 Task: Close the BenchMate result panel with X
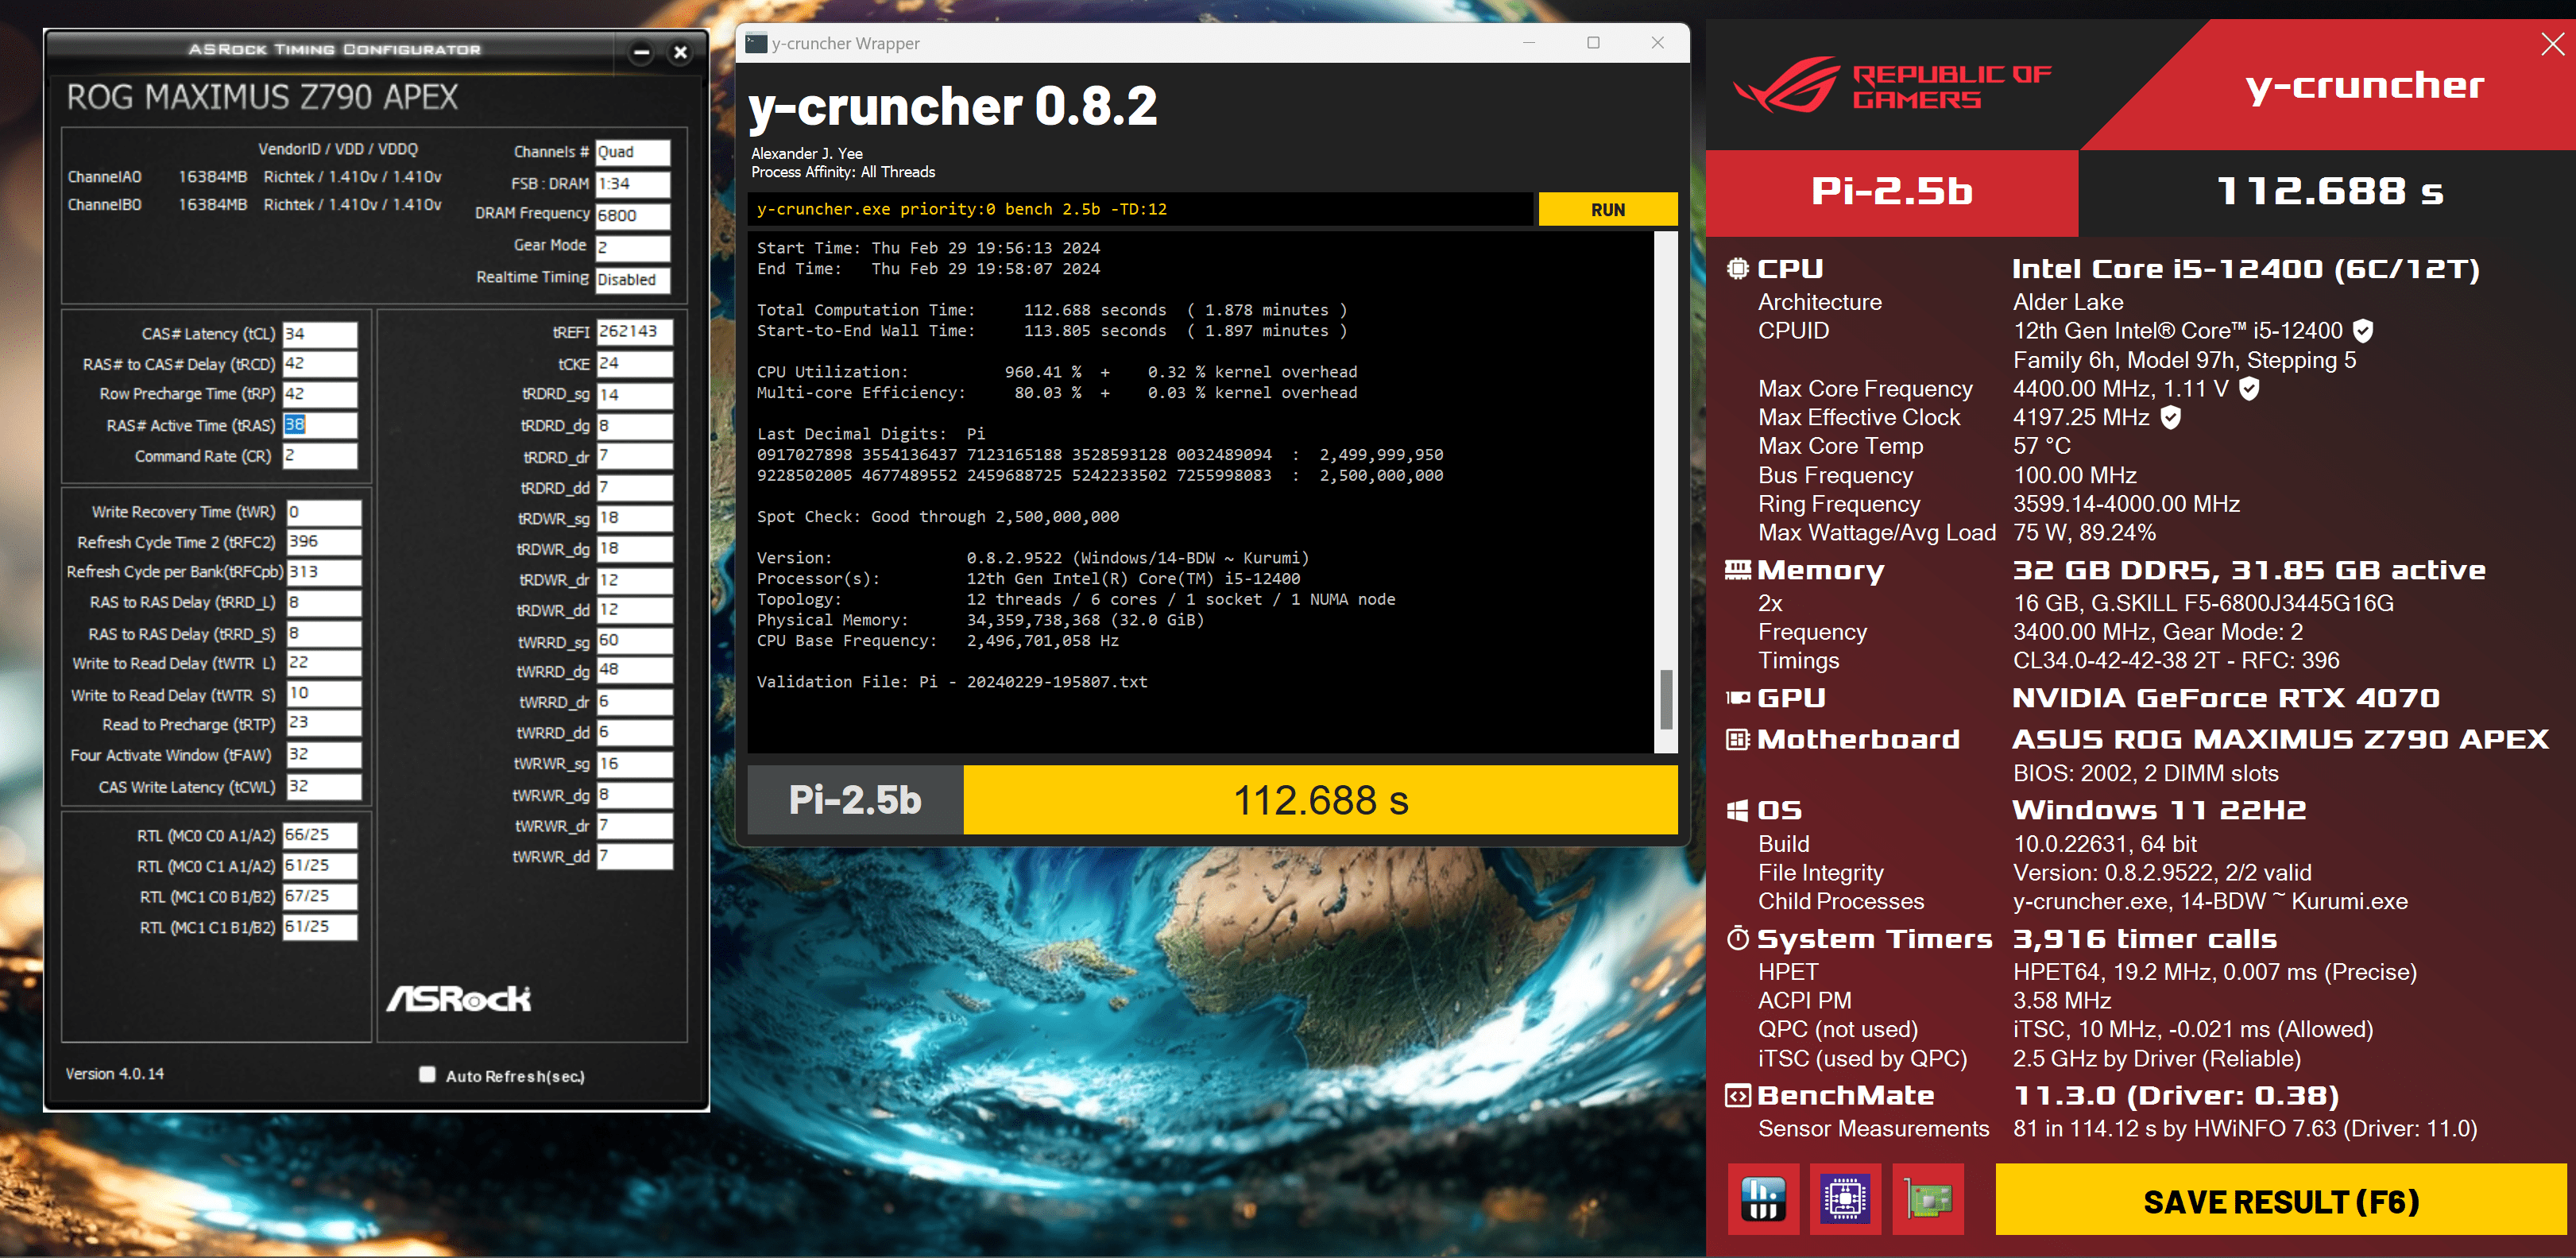tap(2552, 43)
